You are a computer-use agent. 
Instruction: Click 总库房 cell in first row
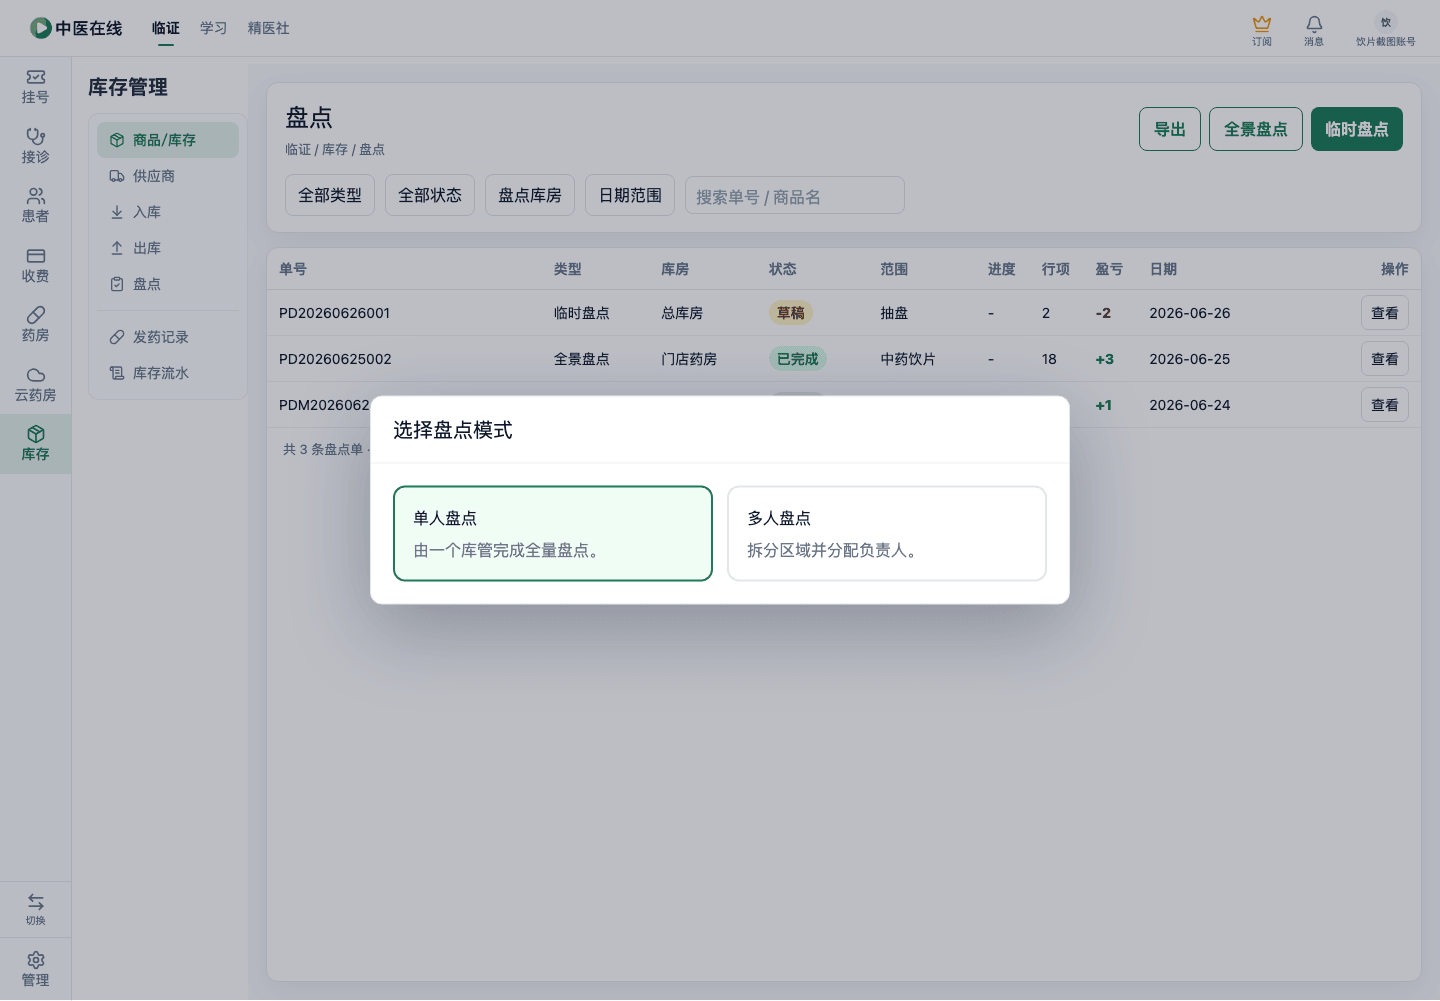(682, 313)
